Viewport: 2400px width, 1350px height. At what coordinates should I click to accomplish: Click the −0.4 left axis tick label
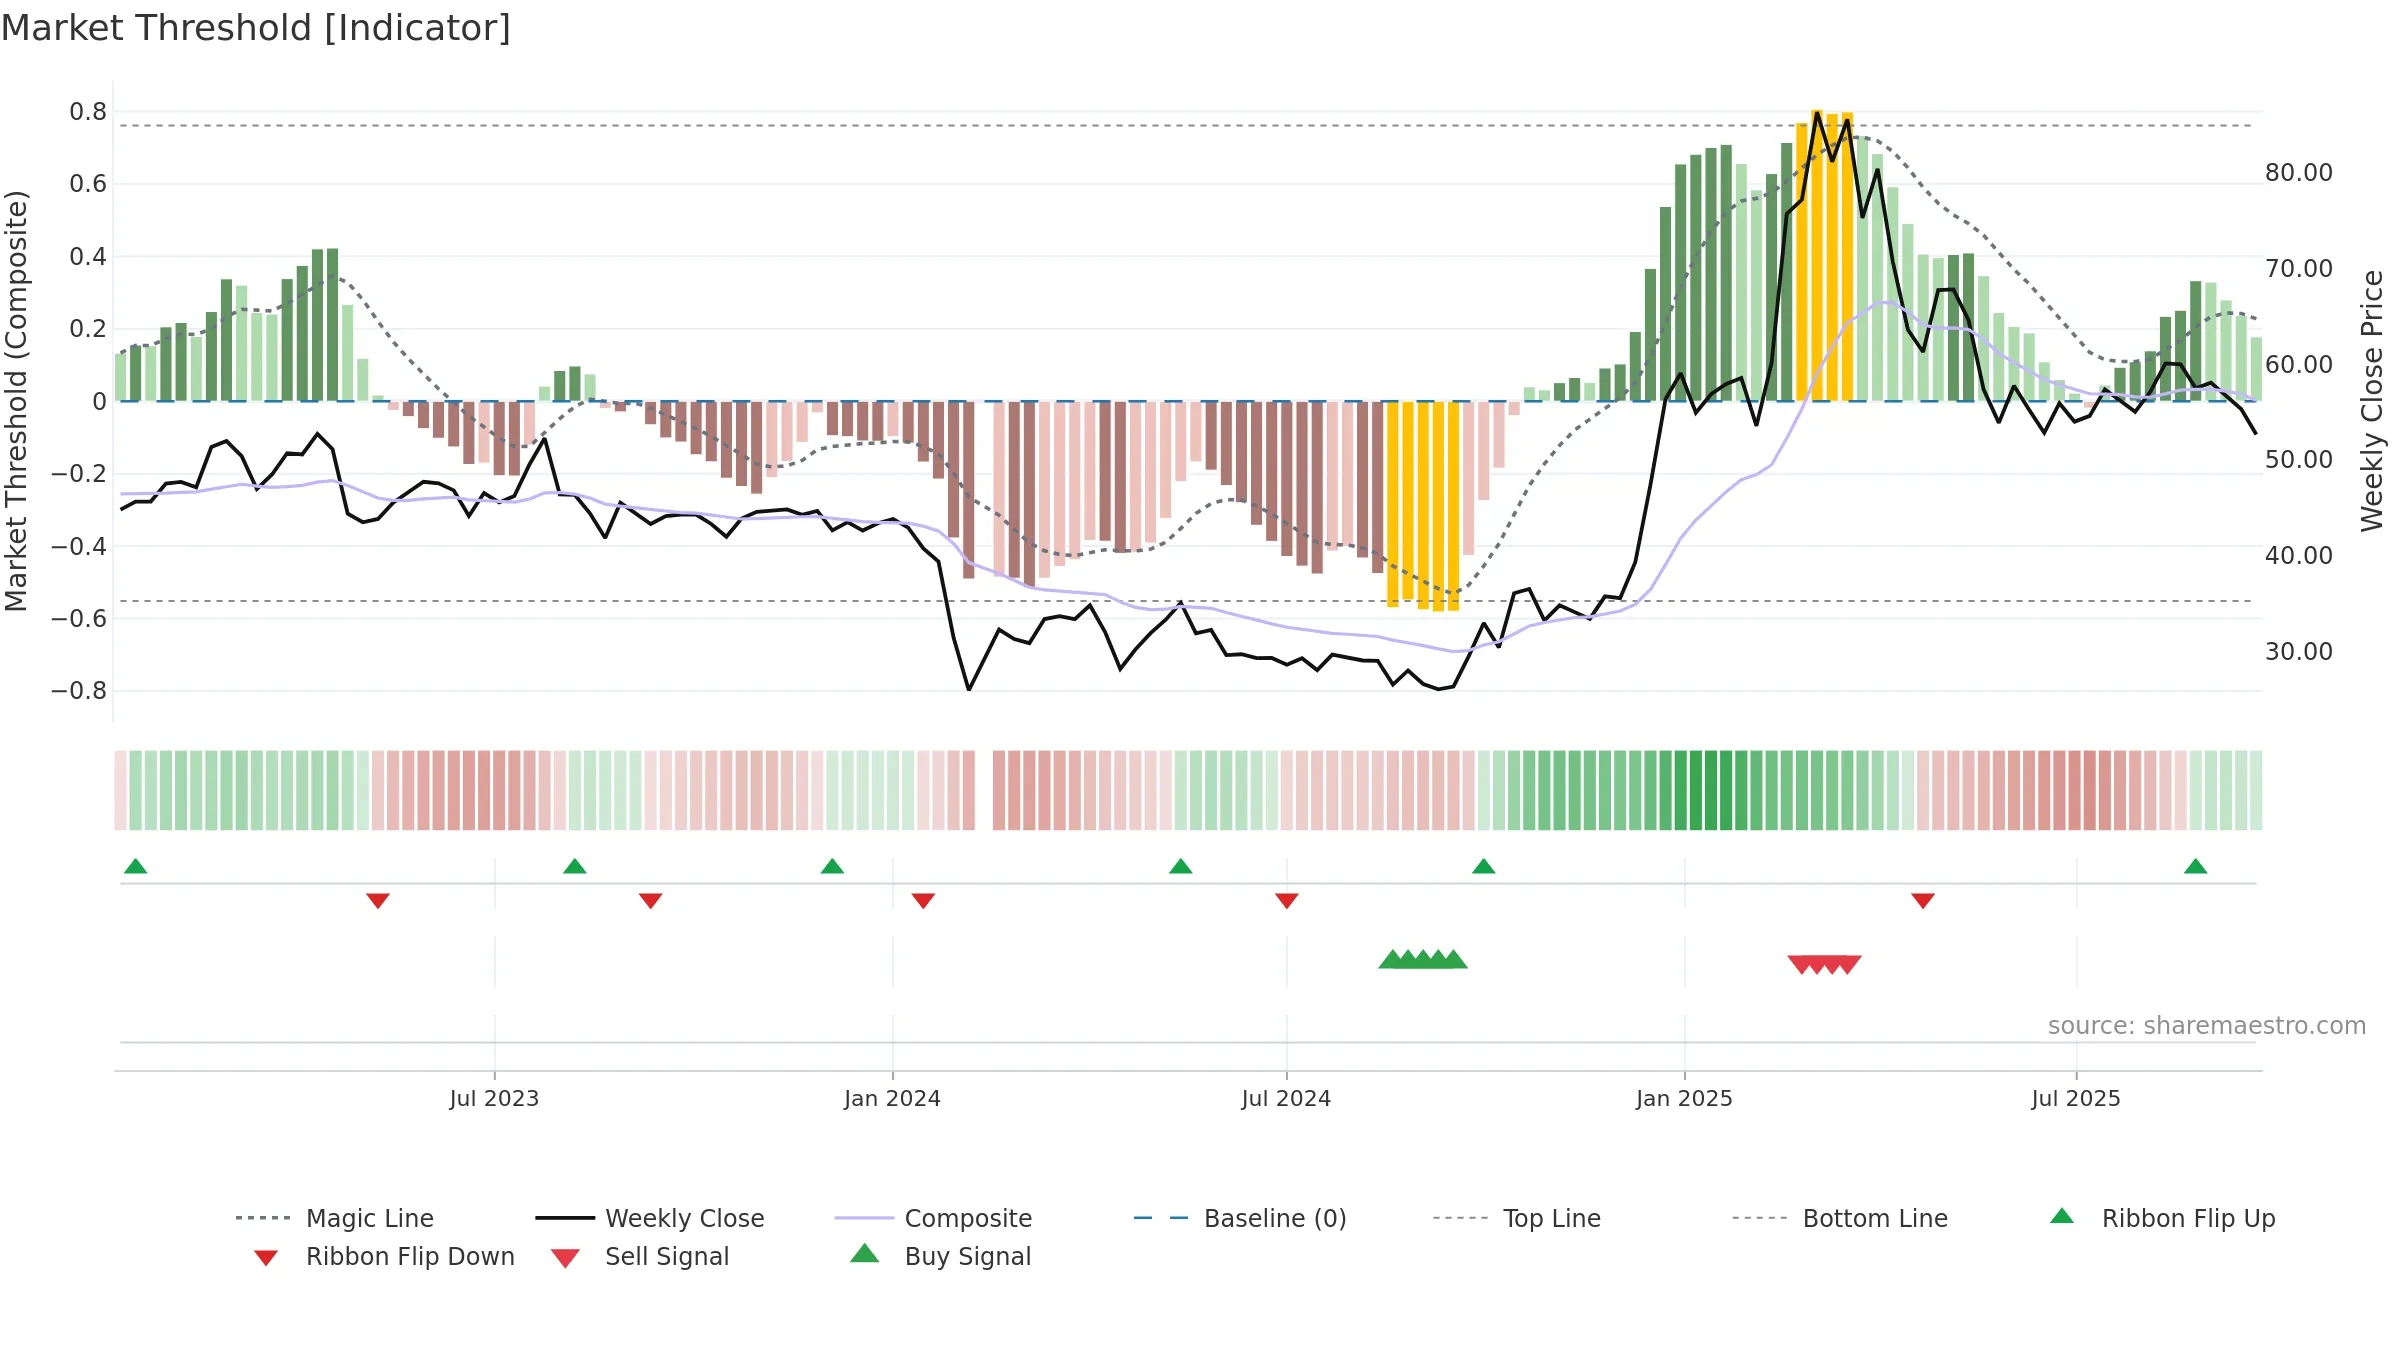point(78,546)
